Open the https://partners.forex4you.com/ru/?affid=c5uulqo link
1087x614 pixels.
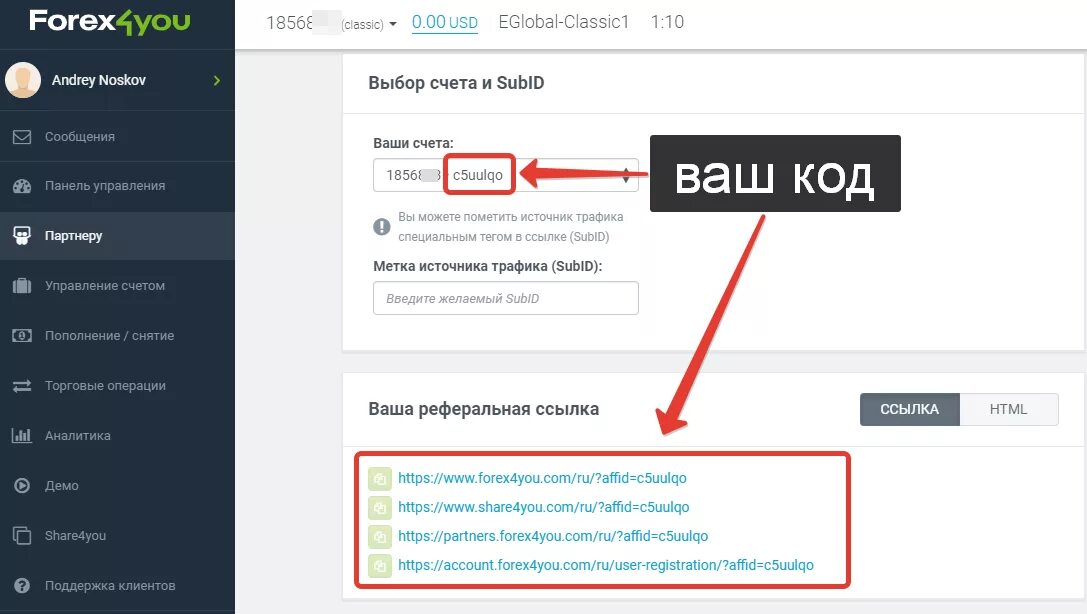[x=553, y=536]
